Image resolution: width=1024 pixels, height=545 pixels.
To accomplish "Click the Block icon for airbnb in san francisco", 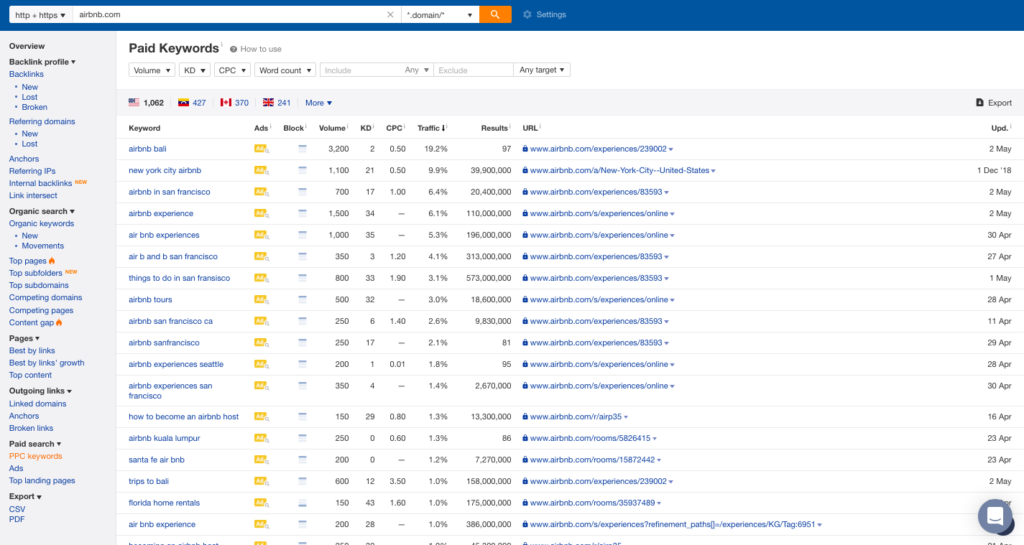I will click(x=302, y=192).
